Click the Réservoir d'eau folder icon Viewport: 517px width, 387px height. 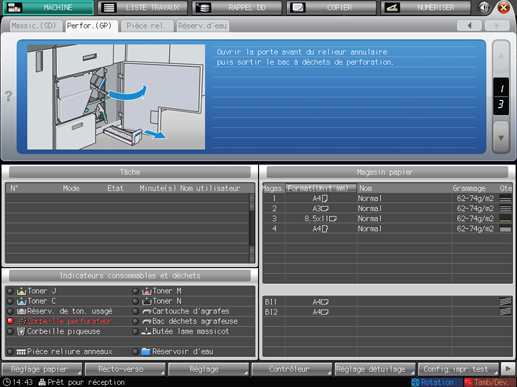click(146, 352)
